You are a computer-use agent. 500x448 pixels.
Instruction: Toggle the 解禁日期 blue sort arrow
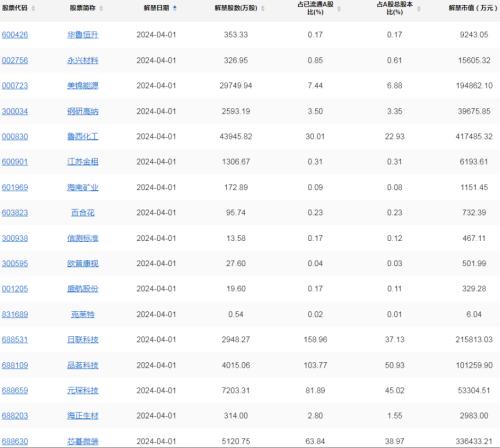coord(175,8)
